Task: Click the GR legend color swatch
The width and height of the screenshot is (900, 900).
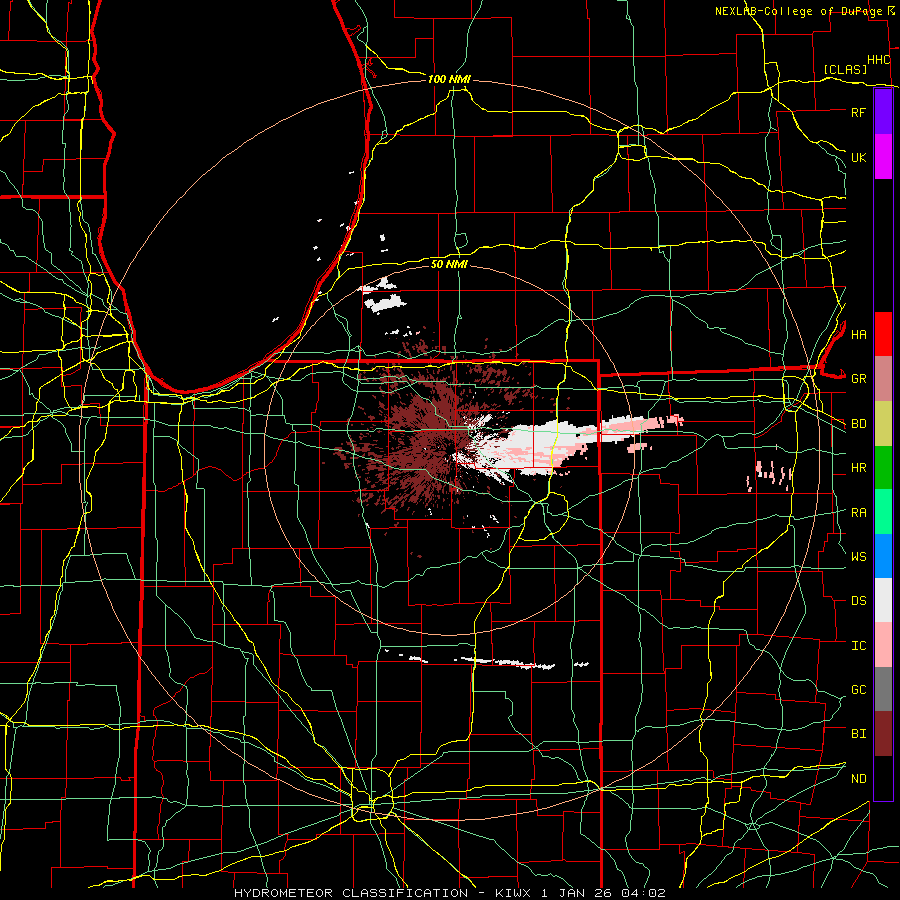Action: [883, 379]
